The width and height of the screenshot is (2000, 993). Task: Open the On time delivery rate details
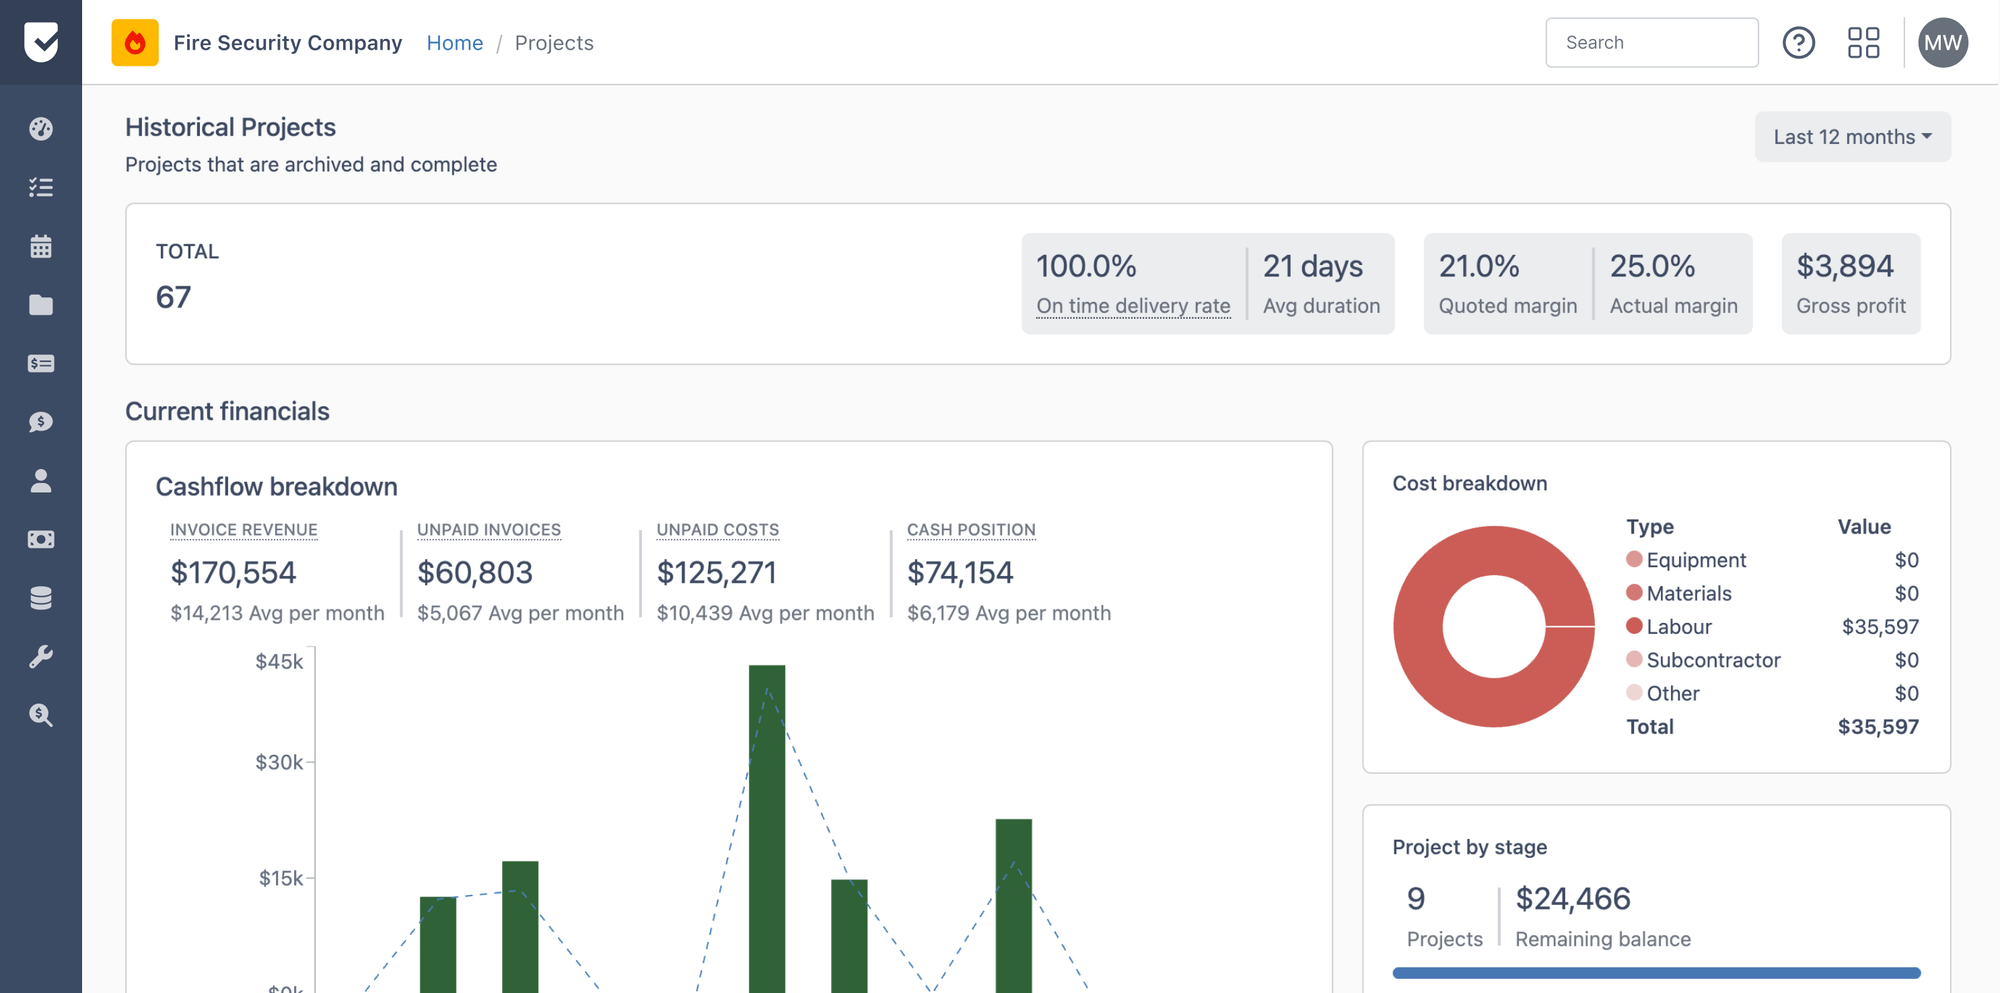click(1133, 306)
